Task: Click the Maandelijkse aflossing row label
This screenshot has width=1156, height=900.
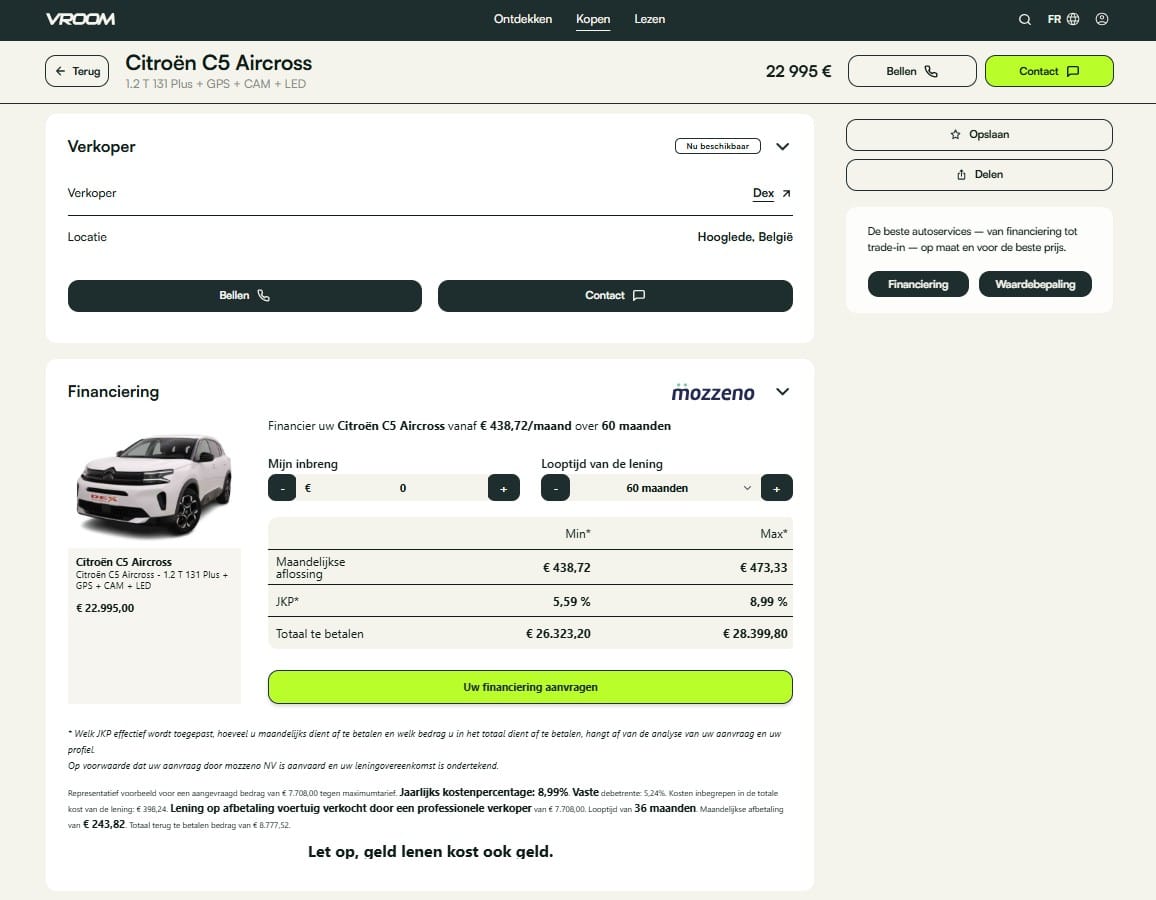Action: pyautogui.click(x=310, y=568)
